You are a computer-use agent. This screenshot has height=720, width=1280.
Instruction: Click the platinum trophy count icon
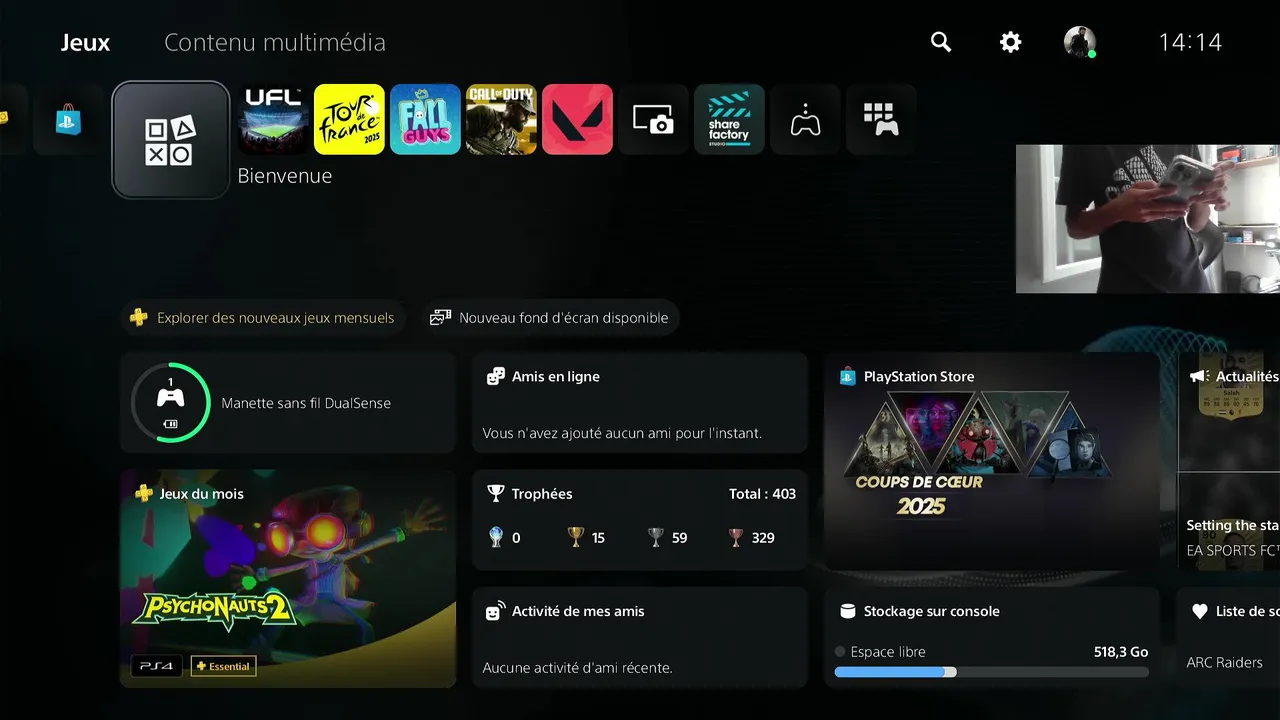tap(496, 537)
